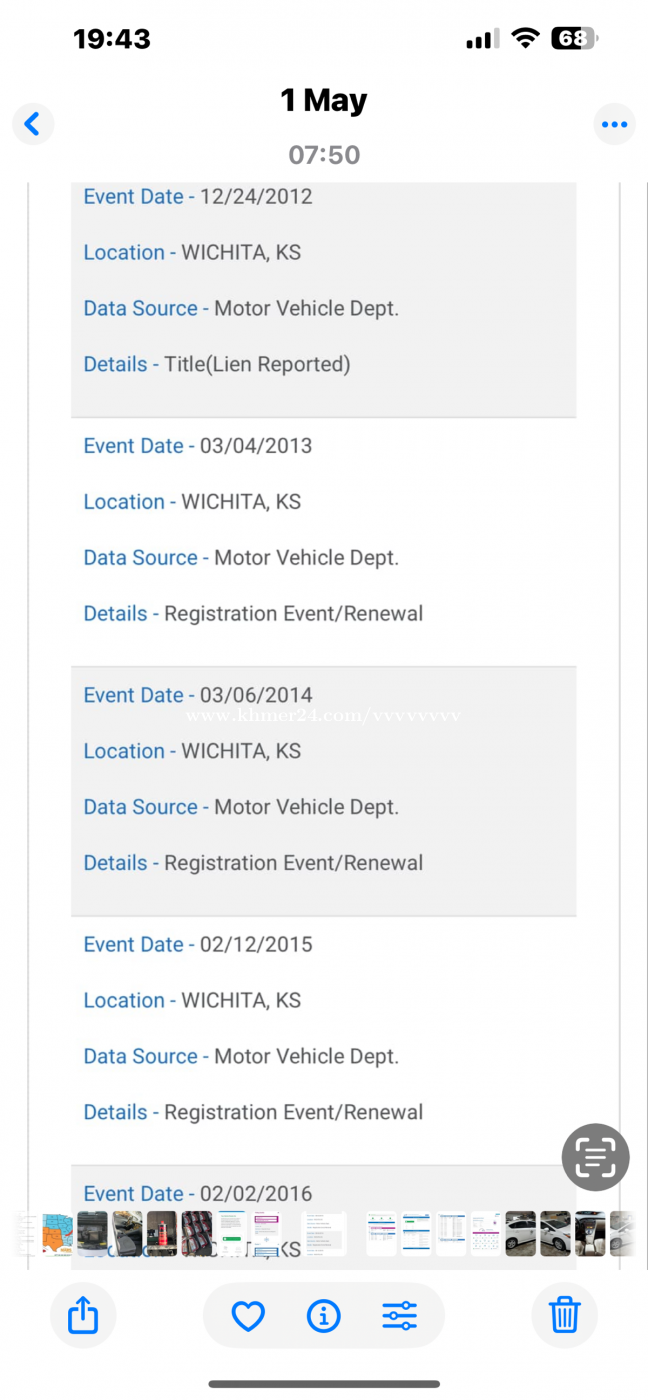Select the orange map thumbnail in filmstrip
This screenshot has width=648, height=1400.
[57, 1234]
